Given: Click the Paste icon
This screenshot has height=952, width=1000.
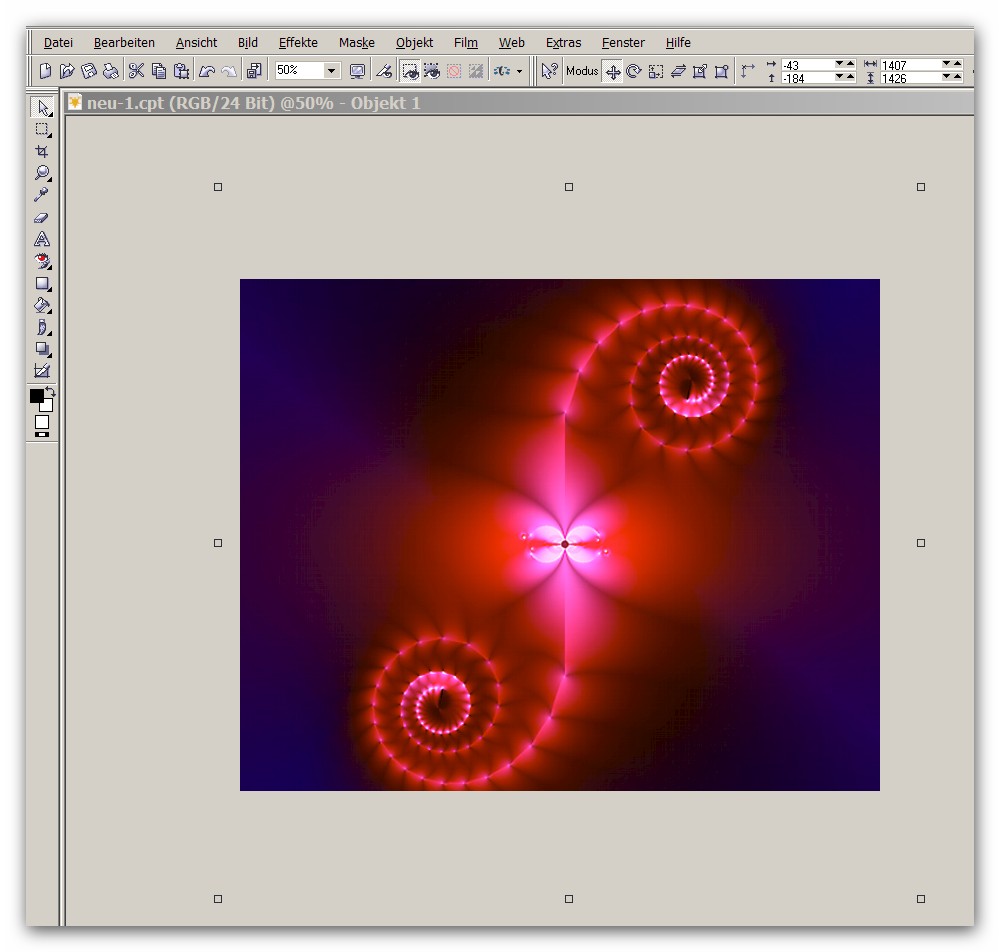Looking at the screenshot, I should 182,71.
